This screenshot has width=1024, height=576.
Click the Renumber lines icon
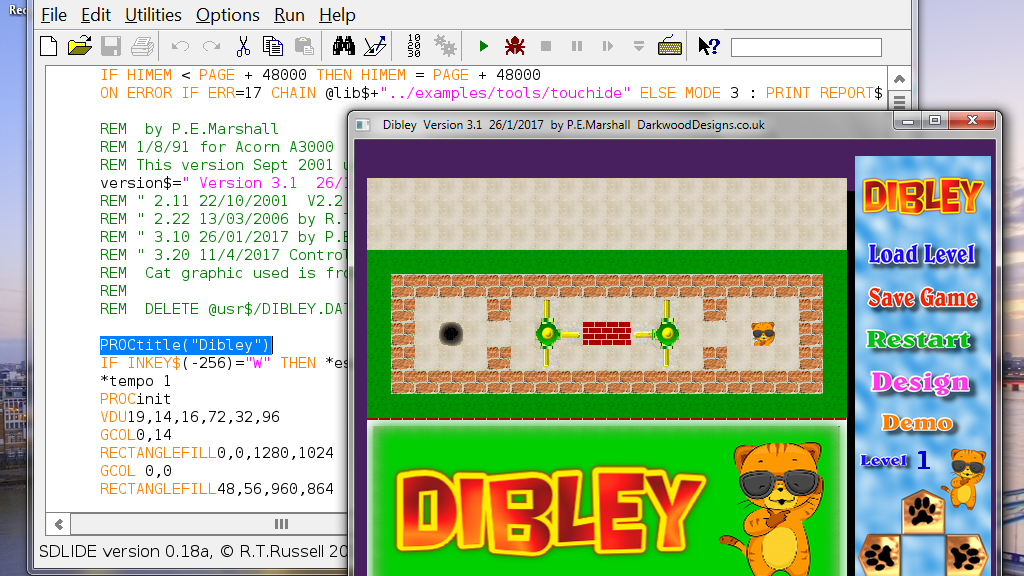[x=414, y=46]
